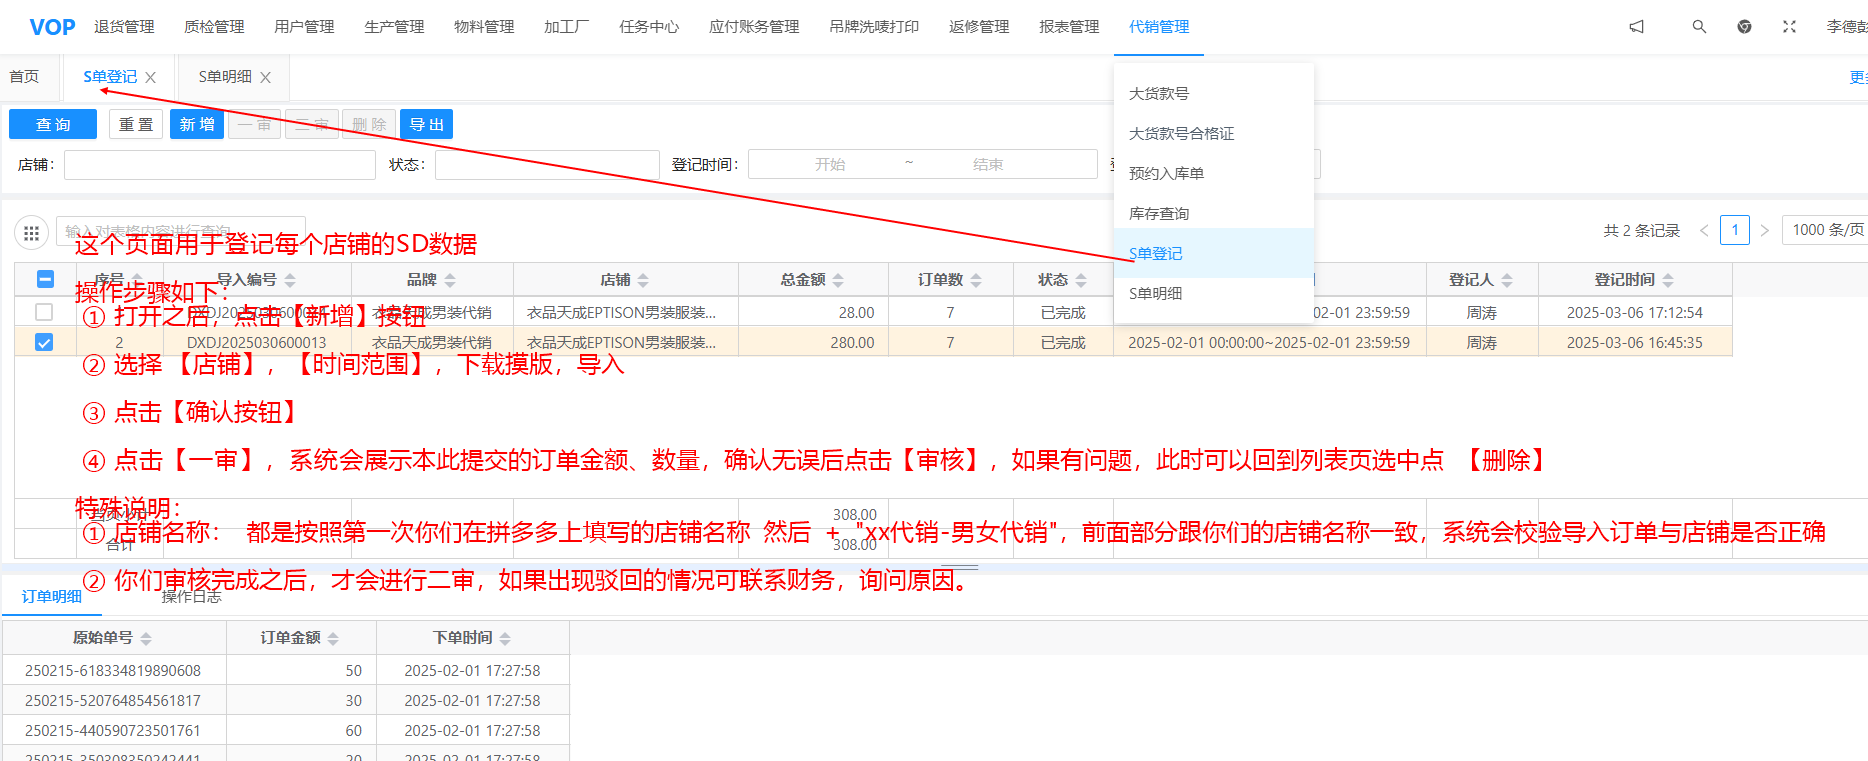Open the 1000 条/页 page size dropdown
This screenshot has height=761, width=1868.
[1826, 230]
